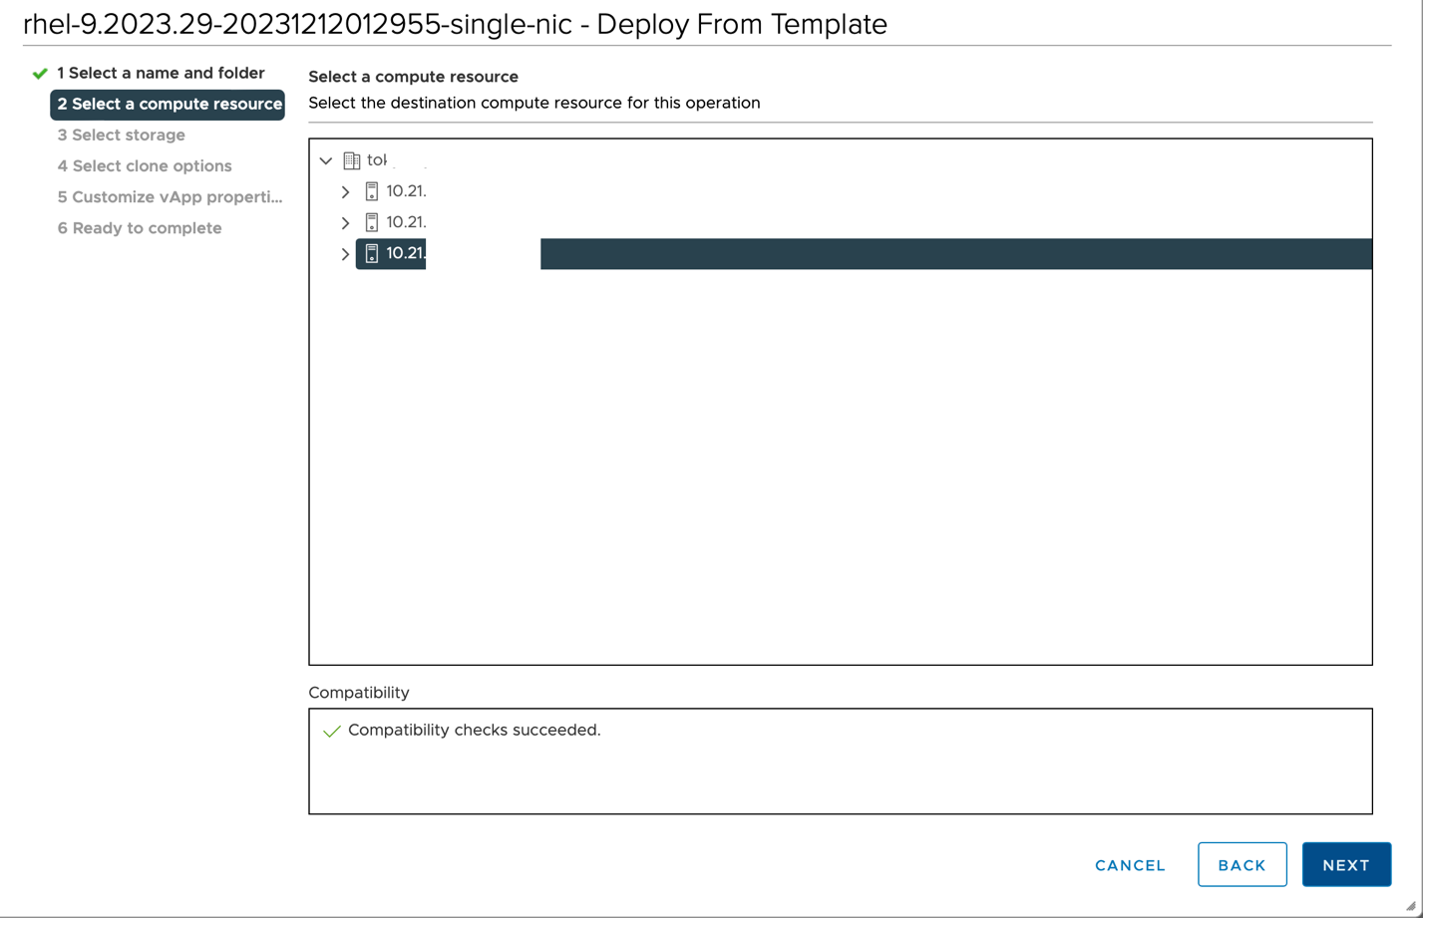Screen dimensions: 1429x929
Task: Click the NEXT button to continue
Action: (x=1346, y=864)
